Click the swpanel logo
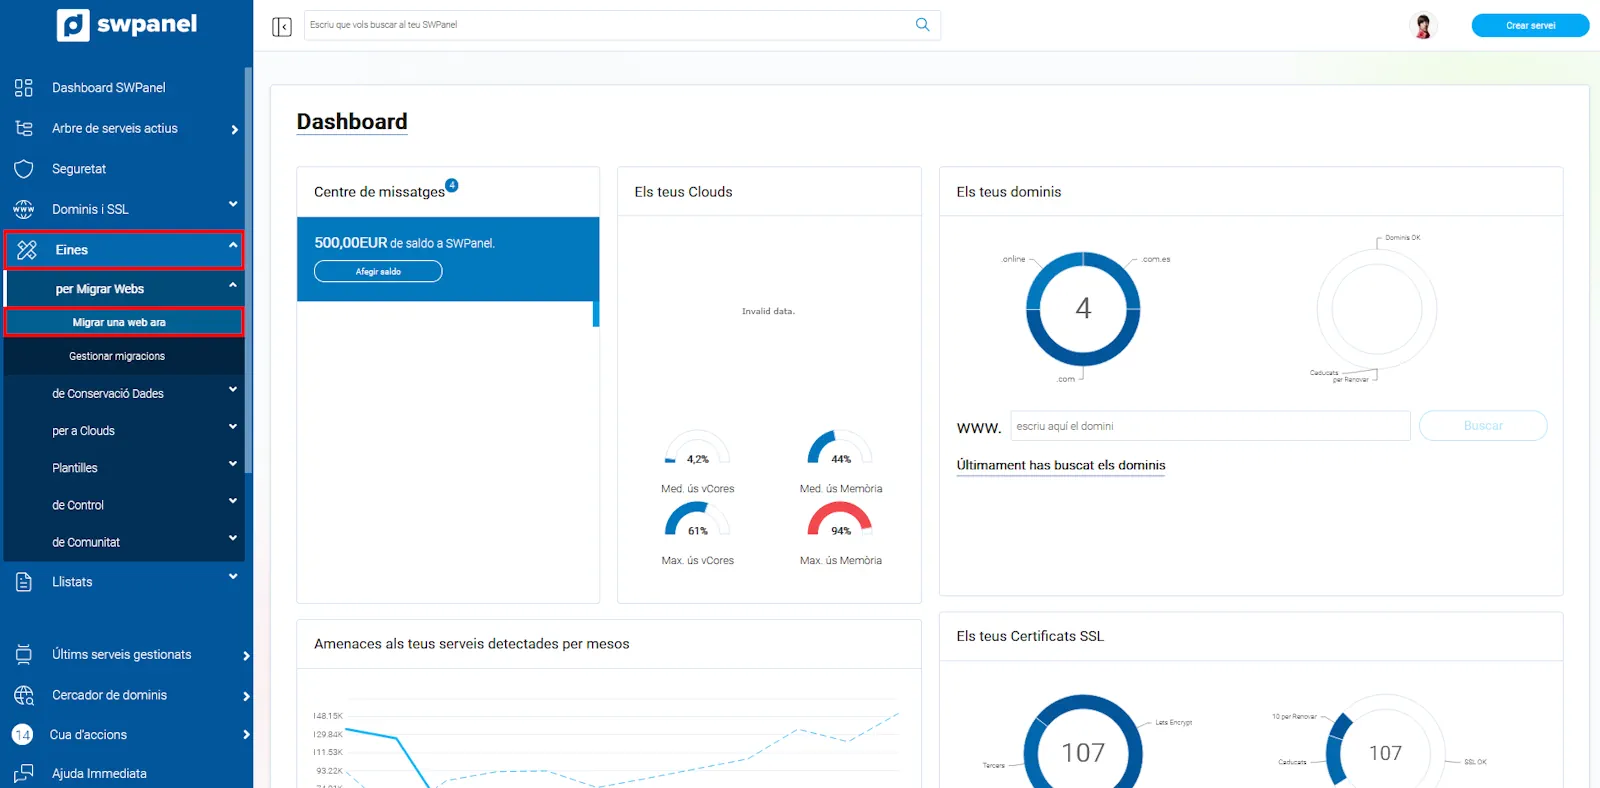 pyautogui.click(x=127, y=25)
